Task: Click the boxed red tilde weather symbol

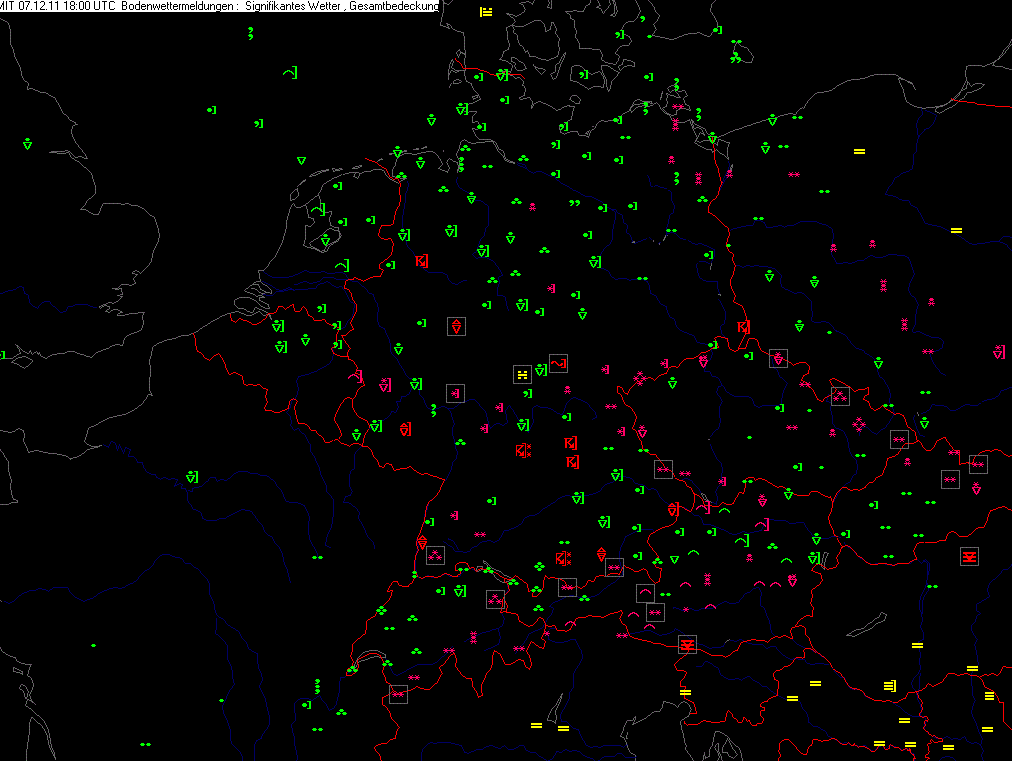Action: (558, 363)
